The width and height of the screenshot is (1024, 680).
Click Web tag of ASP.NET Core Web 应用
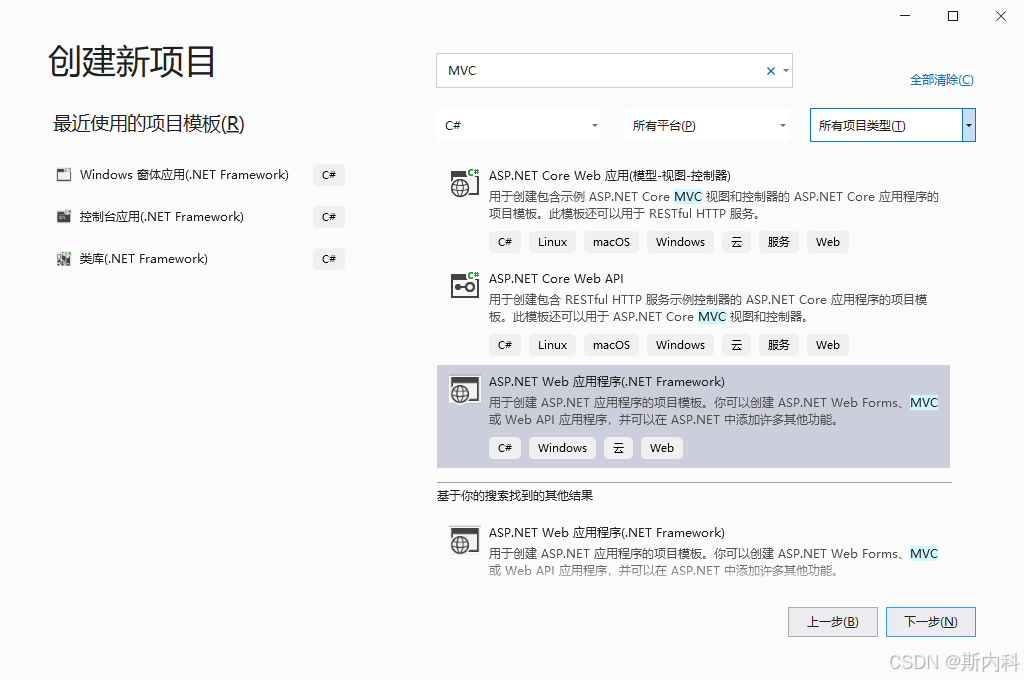[x=827, y=242]
